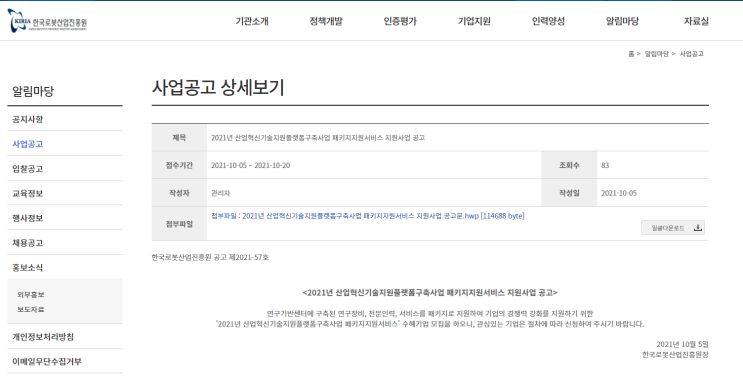Click the 작성자 value 관리자
Viewport: 743px width, 389px height.
(220, 193)
